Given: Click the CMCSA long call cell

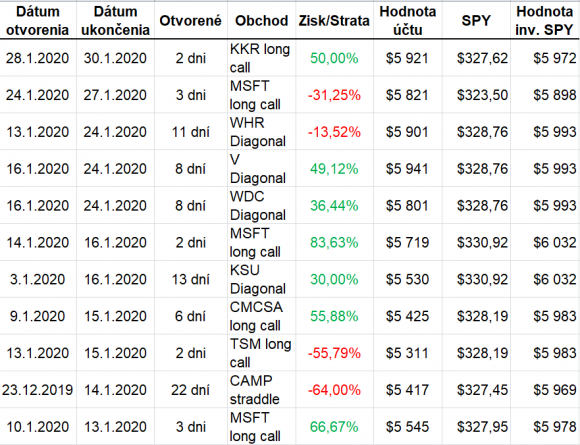Looking at the screenshot, I should (261, 316).
